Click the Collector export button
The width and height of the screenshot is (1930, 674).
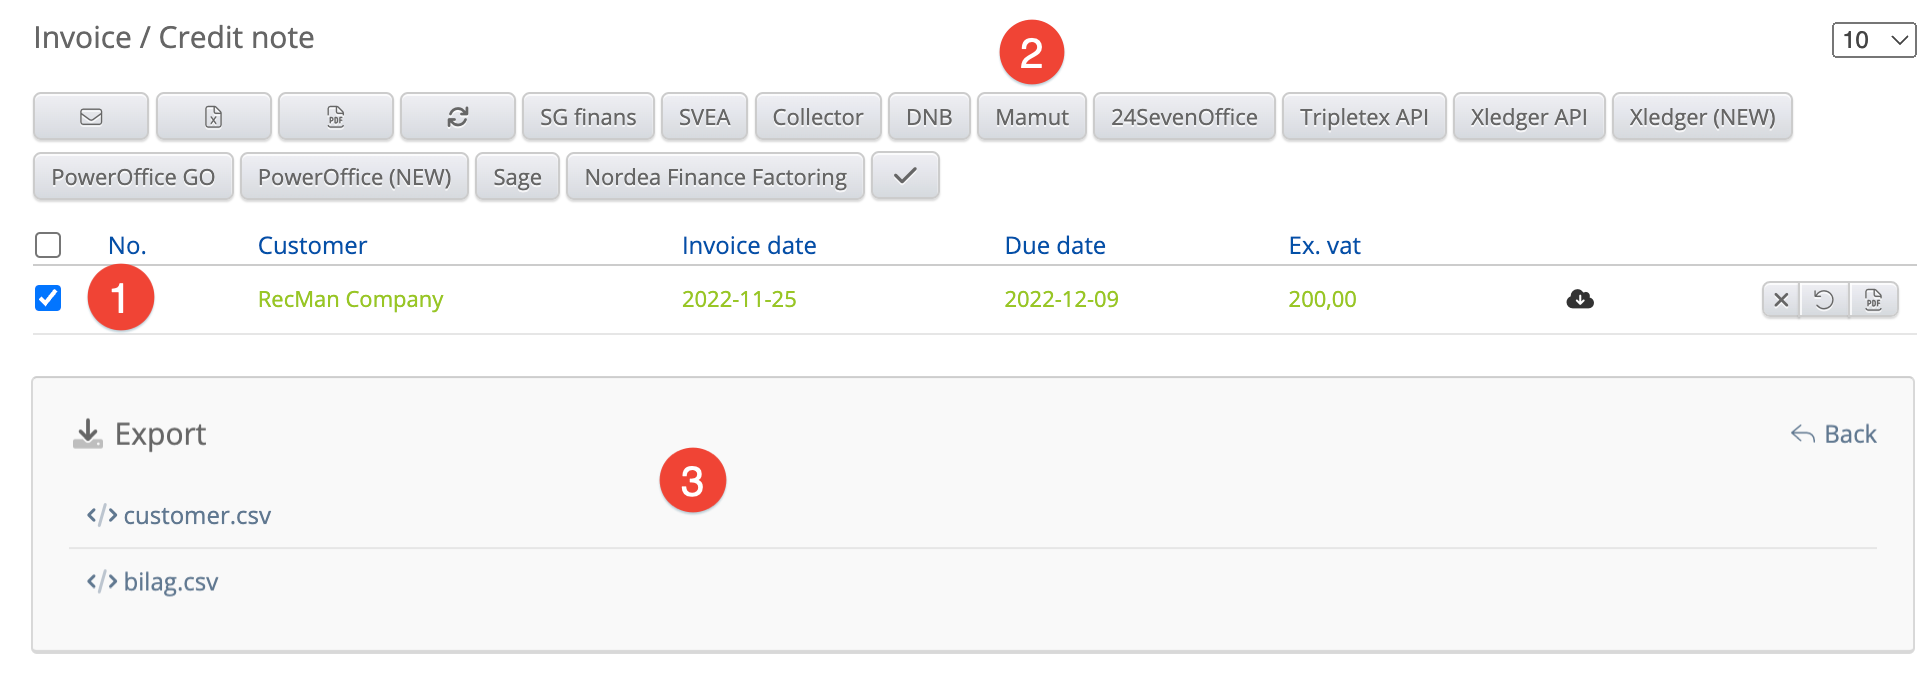point(818,117)
